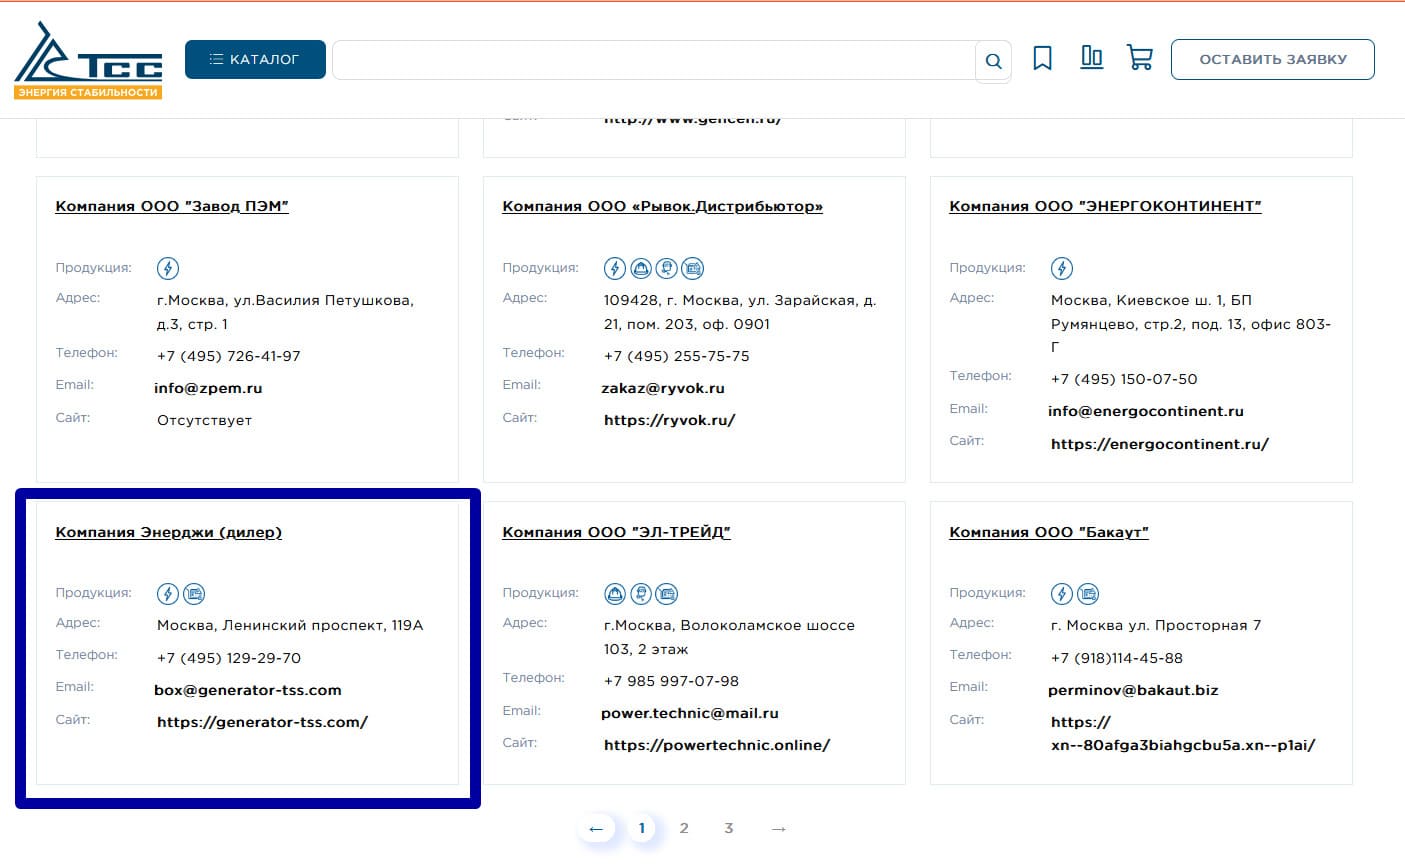1405x867 pixels.
Task: Open the product comparison icon in header
Action: tap(1091, 58)
